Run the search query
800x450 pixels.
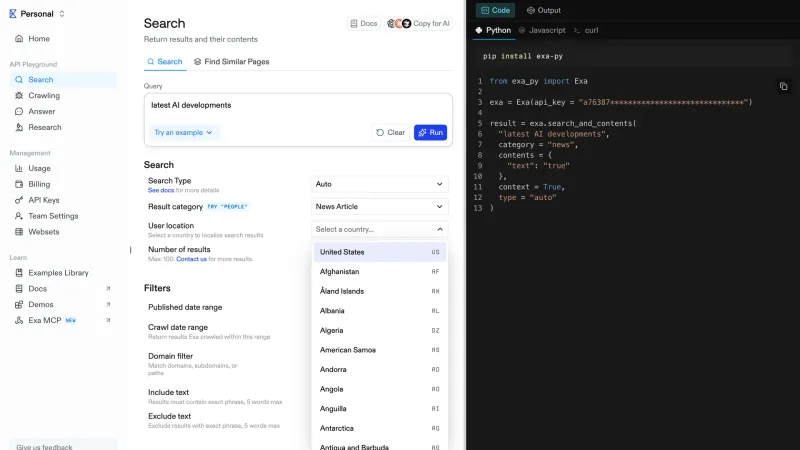coord(430,133)
